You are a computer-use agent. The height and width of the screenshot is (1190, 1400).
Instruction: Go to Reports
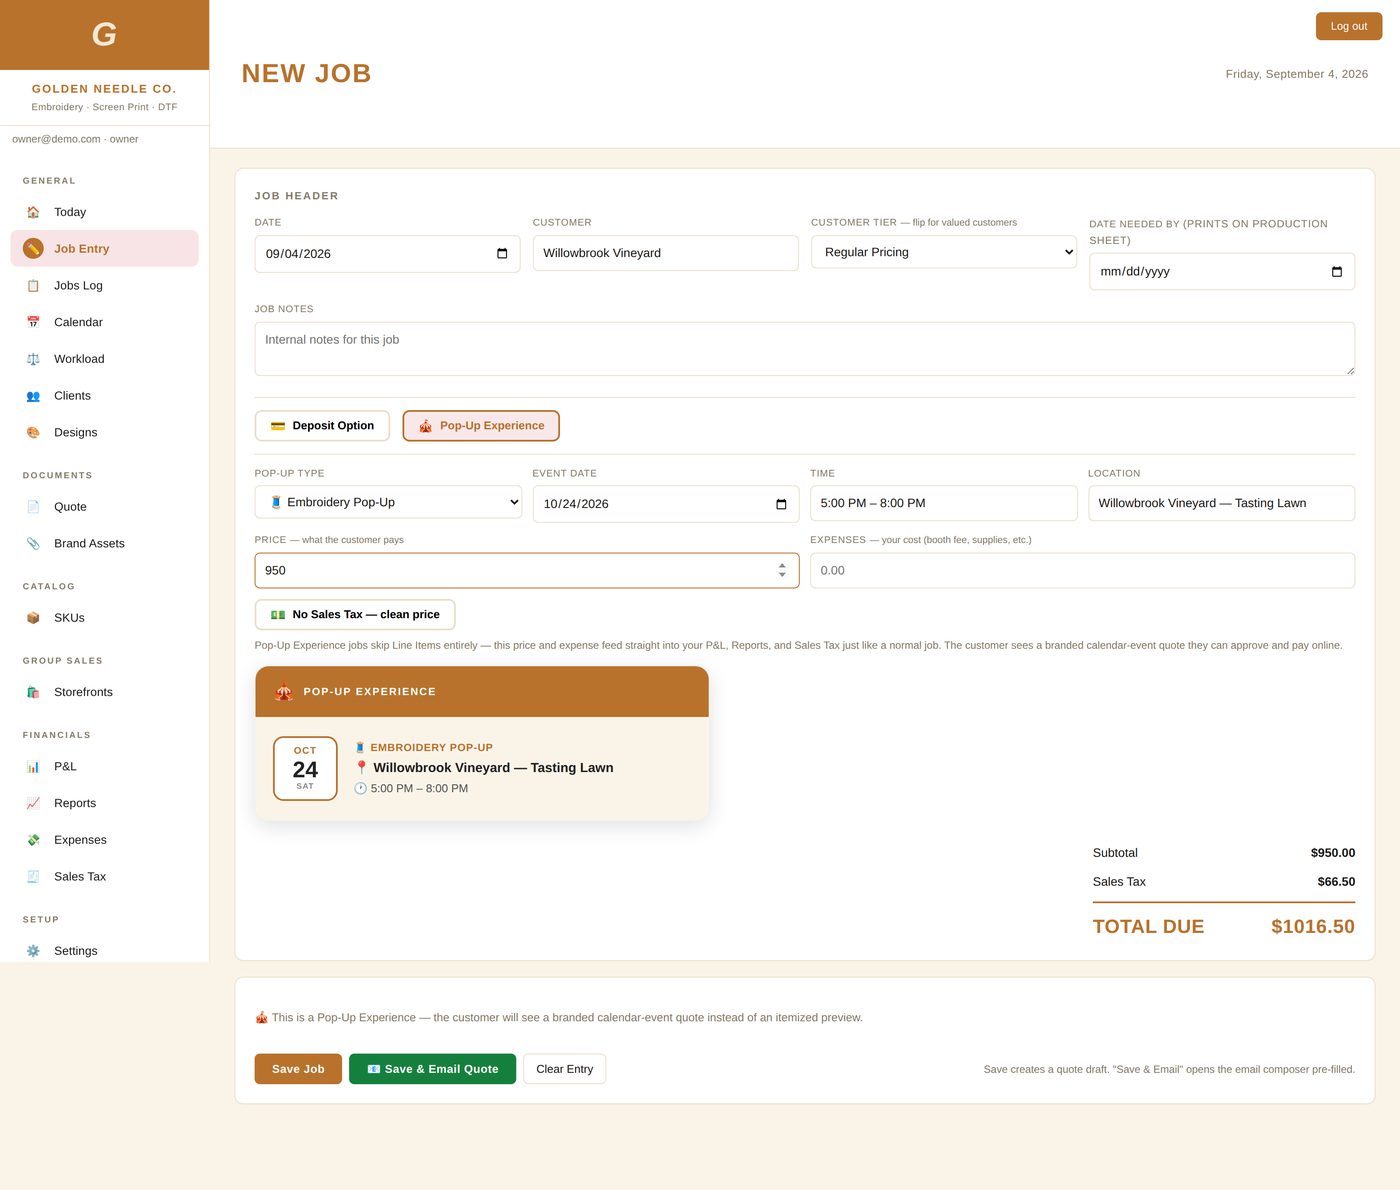coord(104,803)
